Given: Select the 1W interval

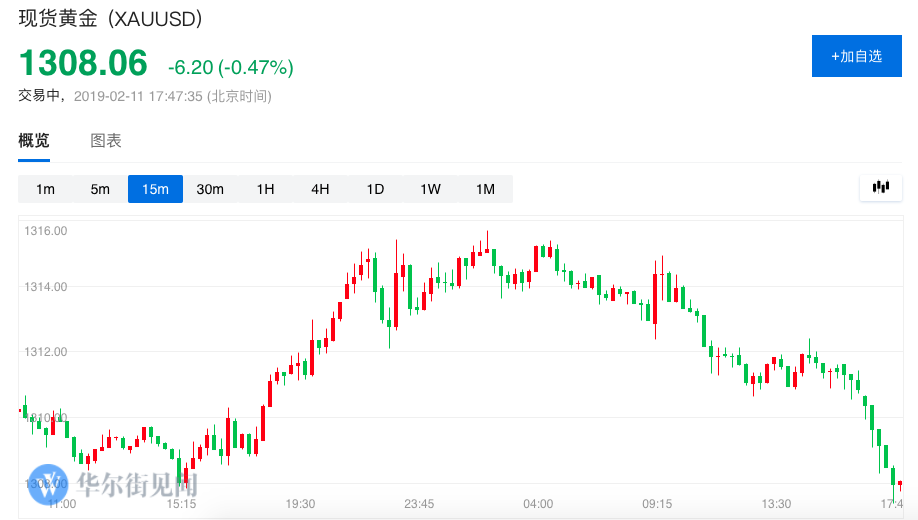Looking at the screenshot, I should coord(430,189).
